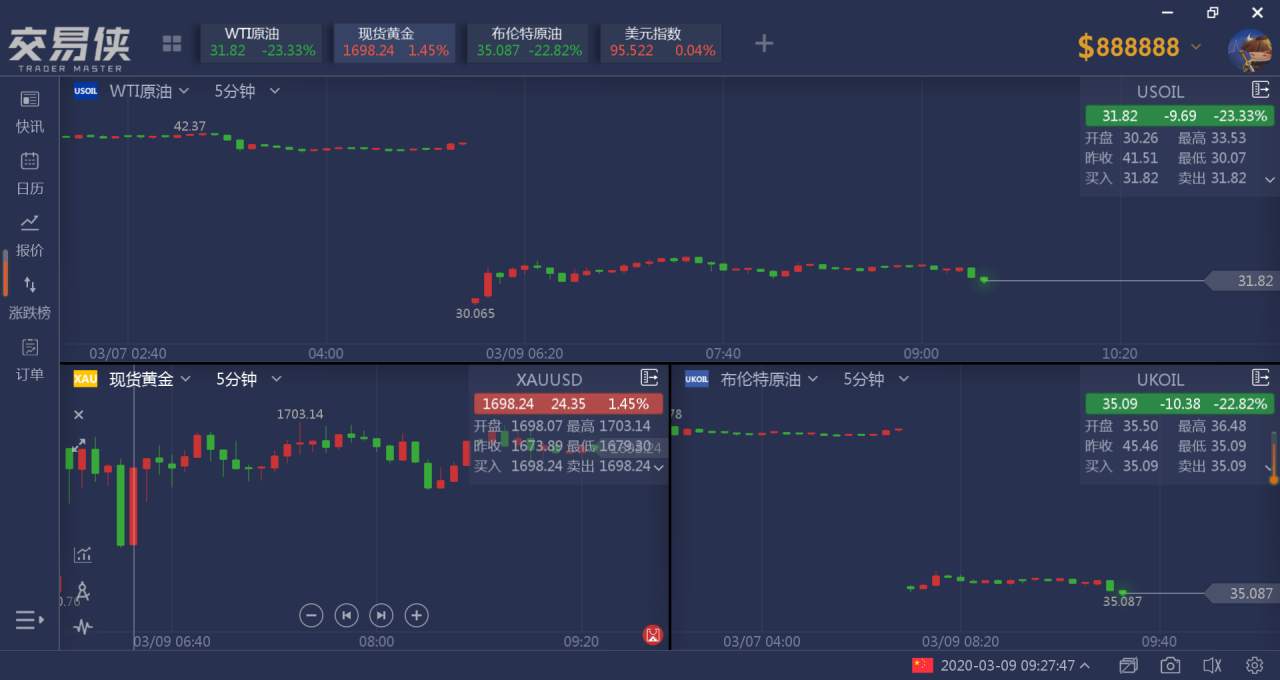The width and height of the screenshot is (1280, 680).
Task: Click the red XAUUSD price bar 1698.24
Action: pyautogui.click(x=568, y=404)
